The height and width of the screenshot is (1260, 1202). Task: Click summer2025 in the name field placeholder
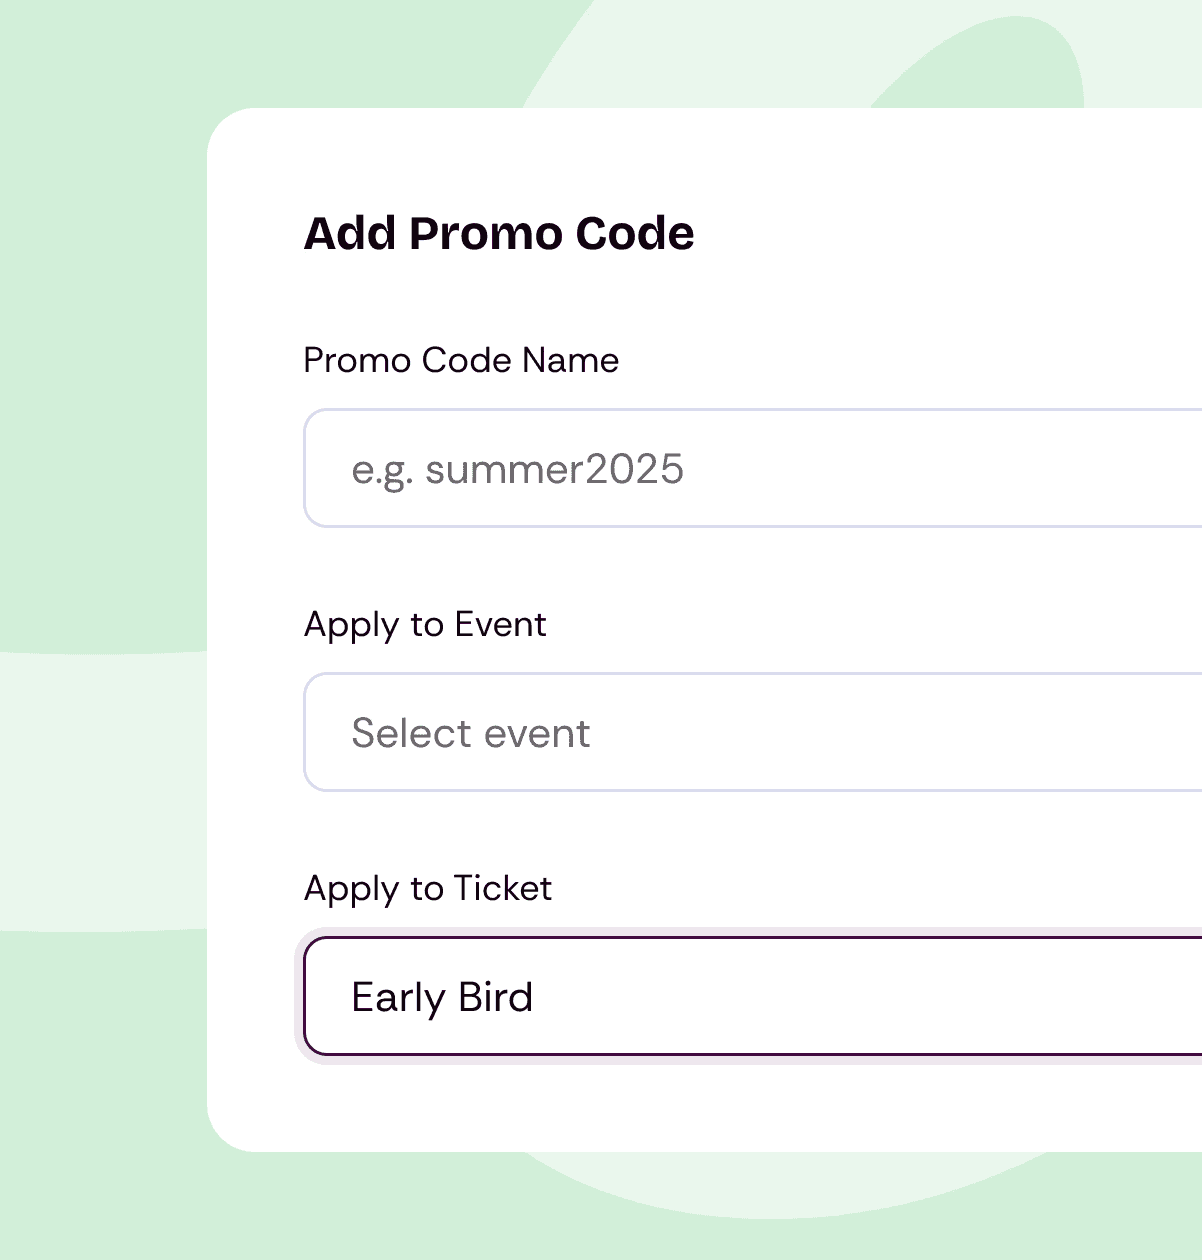(x=555, y=469)
